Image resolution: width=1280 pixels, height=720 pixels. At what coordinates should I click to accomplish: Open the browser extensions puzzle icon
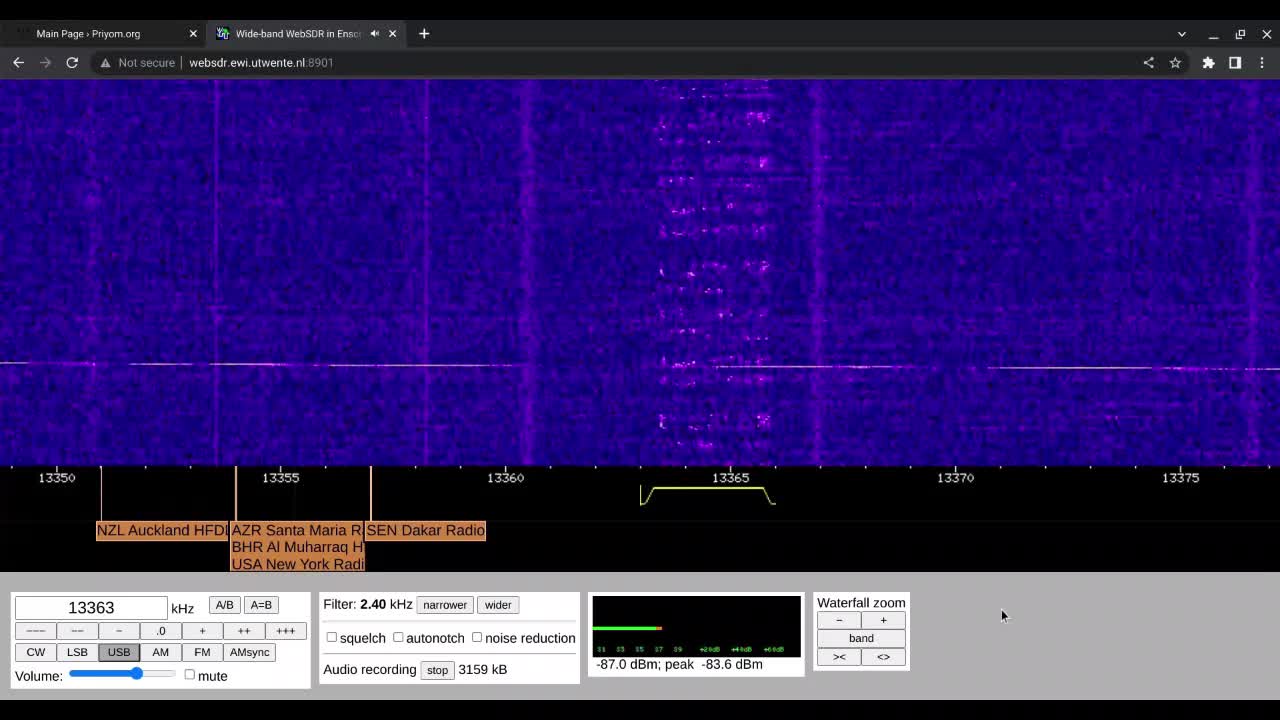click(1208, 62)
